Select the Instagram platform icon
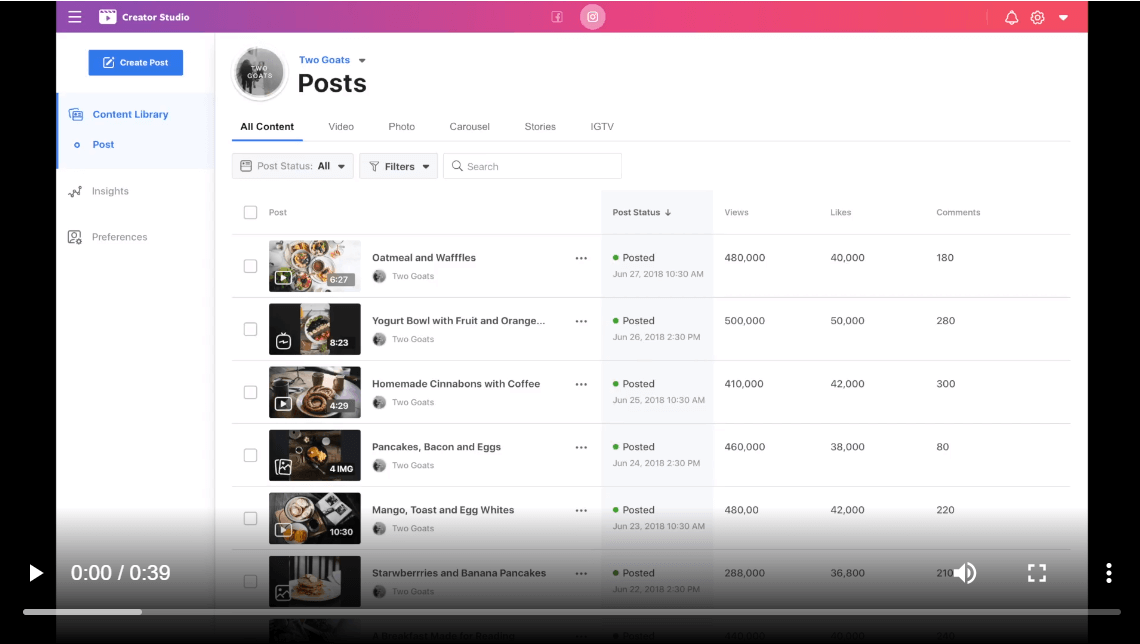The image size is (1140, 644). click(x=593, y=17)
